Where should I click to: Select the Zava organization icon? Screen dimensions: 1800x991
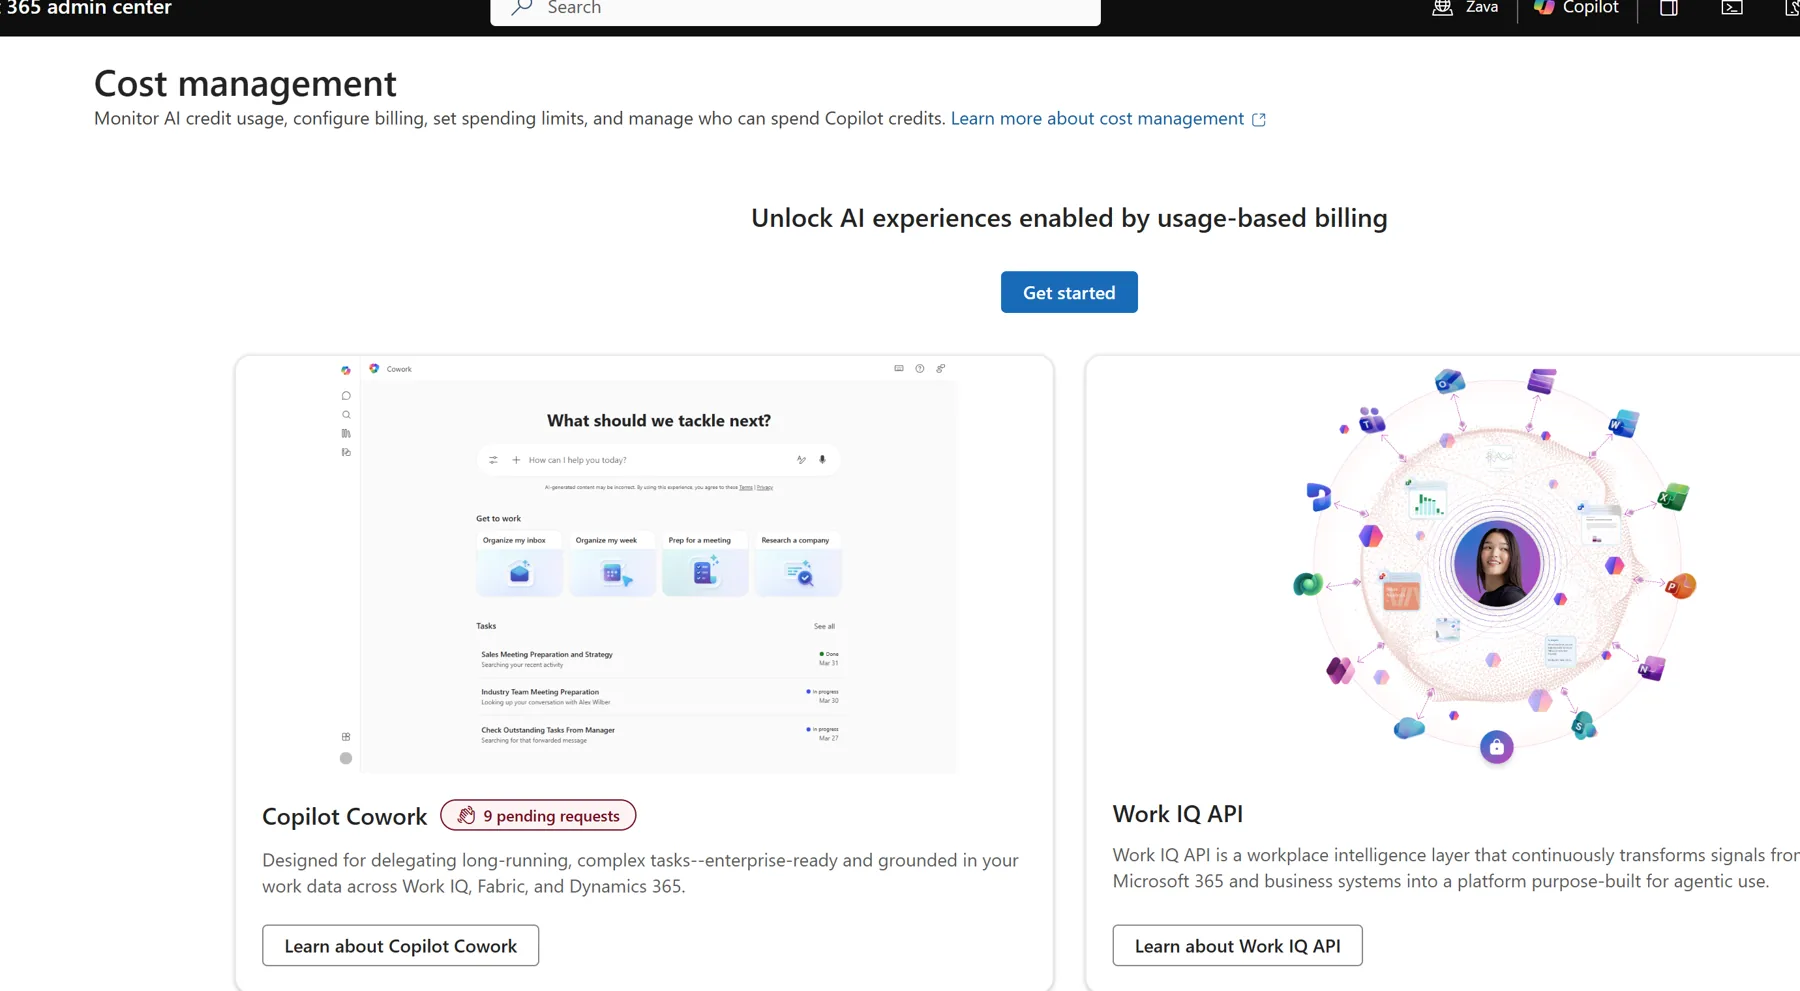click(1442, 8)
